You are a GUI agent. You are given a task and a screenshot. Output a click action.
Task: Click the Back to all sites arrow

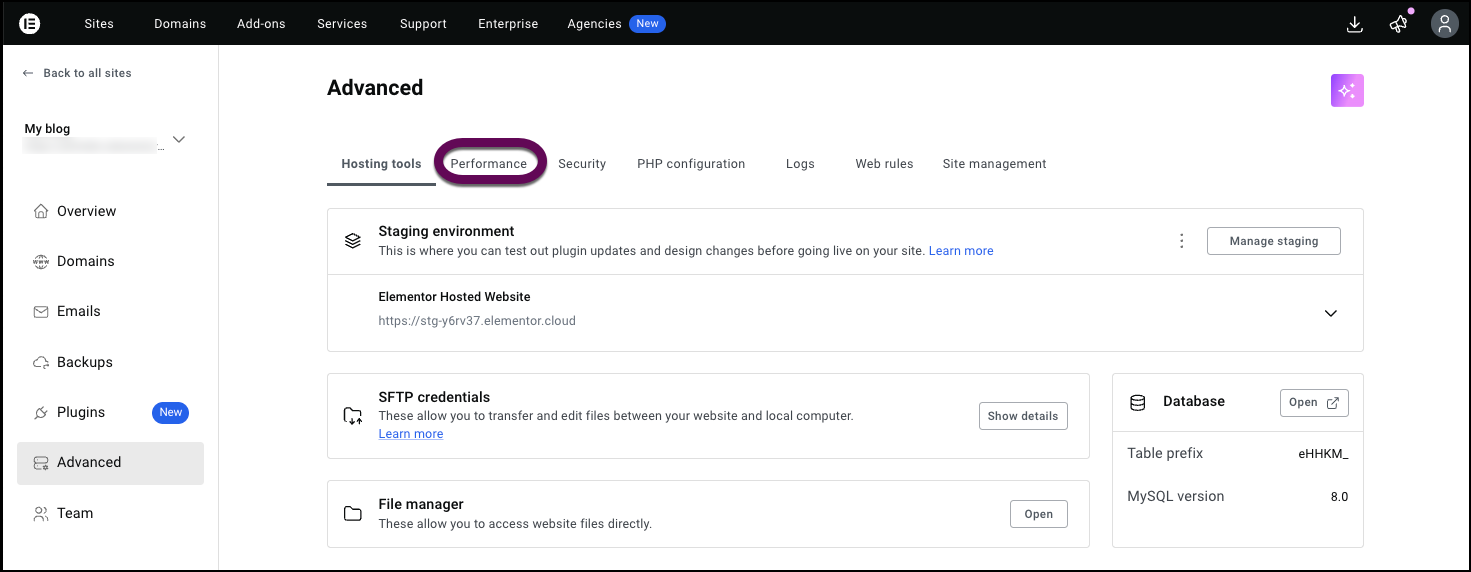pyautogui.click(x=28, y=73)
